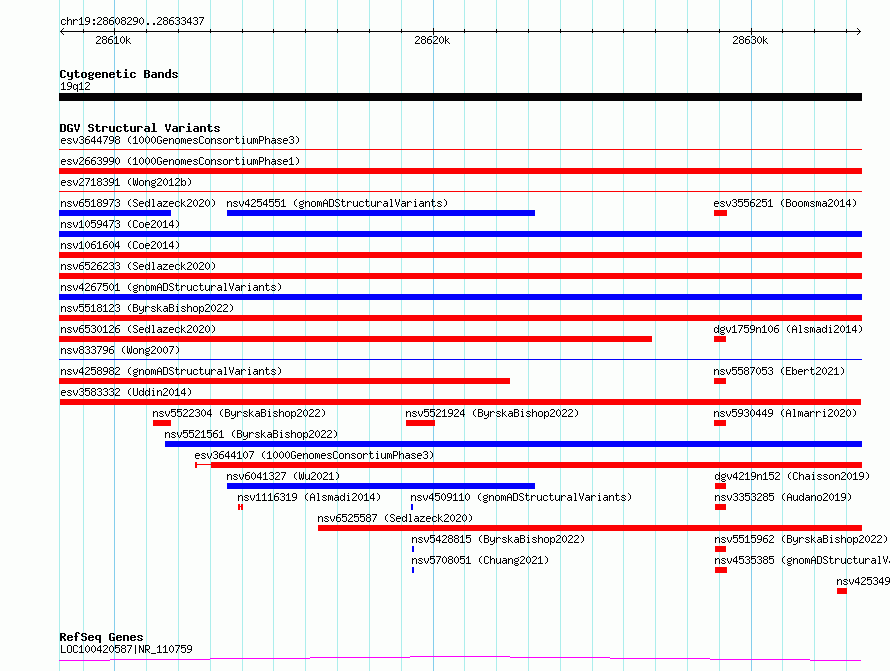Open the nsv5521561 (ByrskaBishop2022) text label
Screen dimensions: 890x671
(x=251, y=434)
